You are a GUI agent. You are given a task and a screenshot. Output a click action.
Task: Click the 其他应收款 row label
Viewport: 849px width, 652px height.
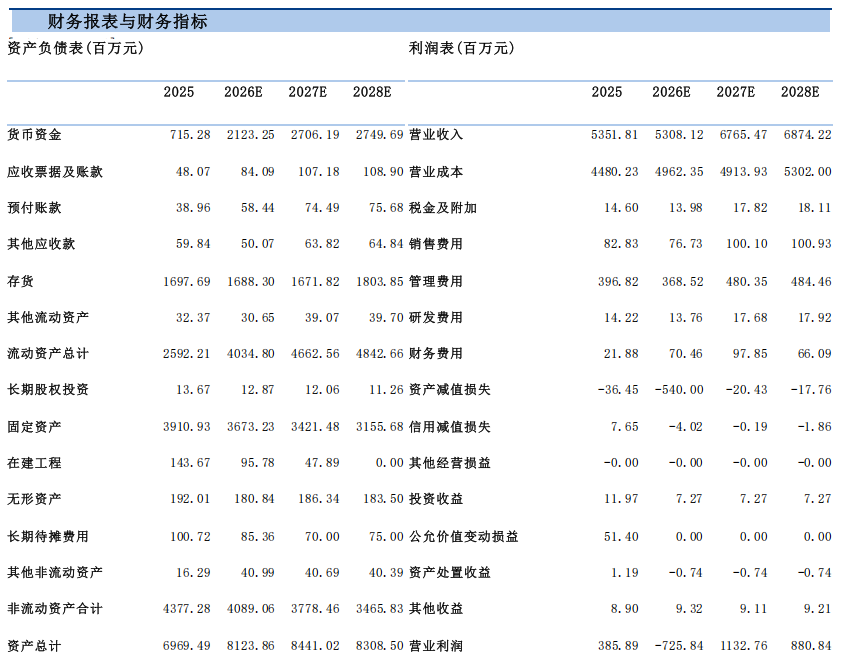pos(41,244)
